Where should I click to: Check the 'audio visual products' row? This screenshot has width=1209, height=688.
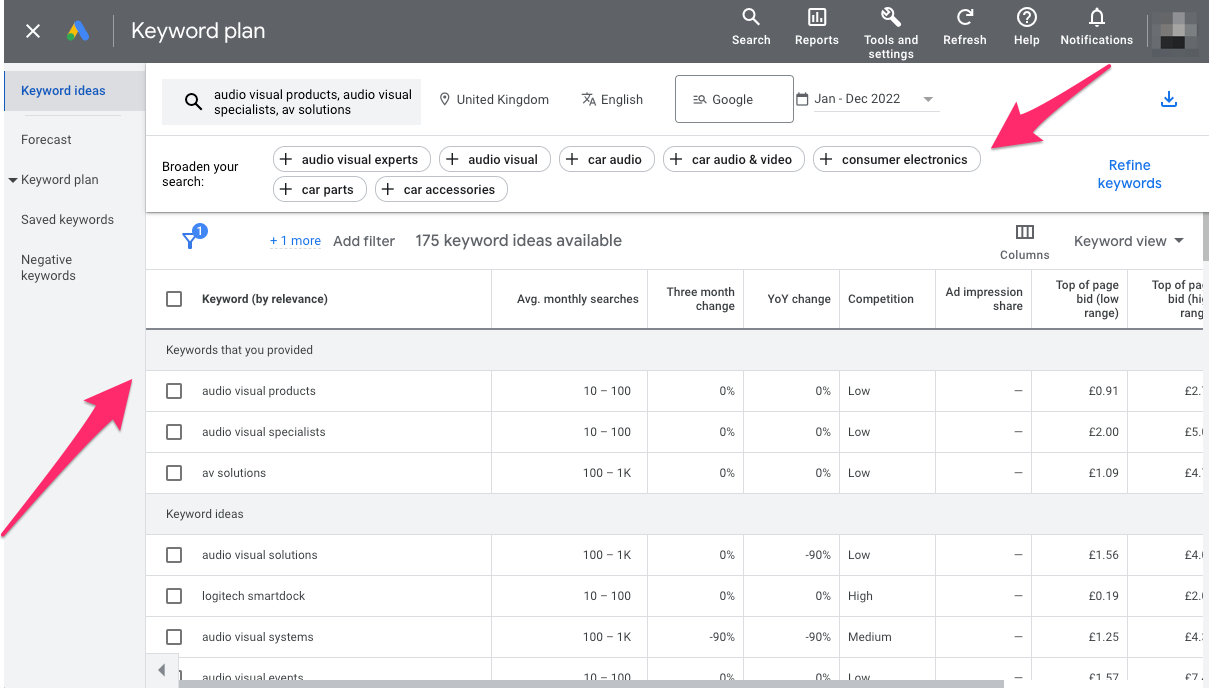tap(174, 391)
